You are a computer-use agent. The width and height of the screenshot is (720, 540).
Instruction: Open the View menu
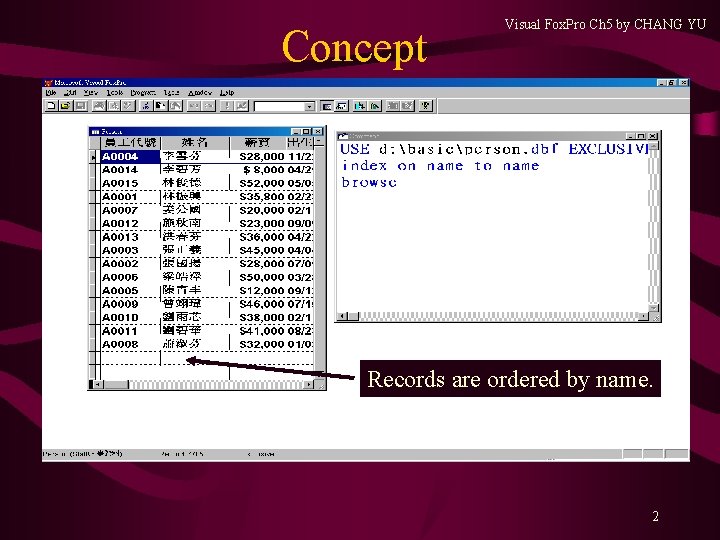[91, 93]
